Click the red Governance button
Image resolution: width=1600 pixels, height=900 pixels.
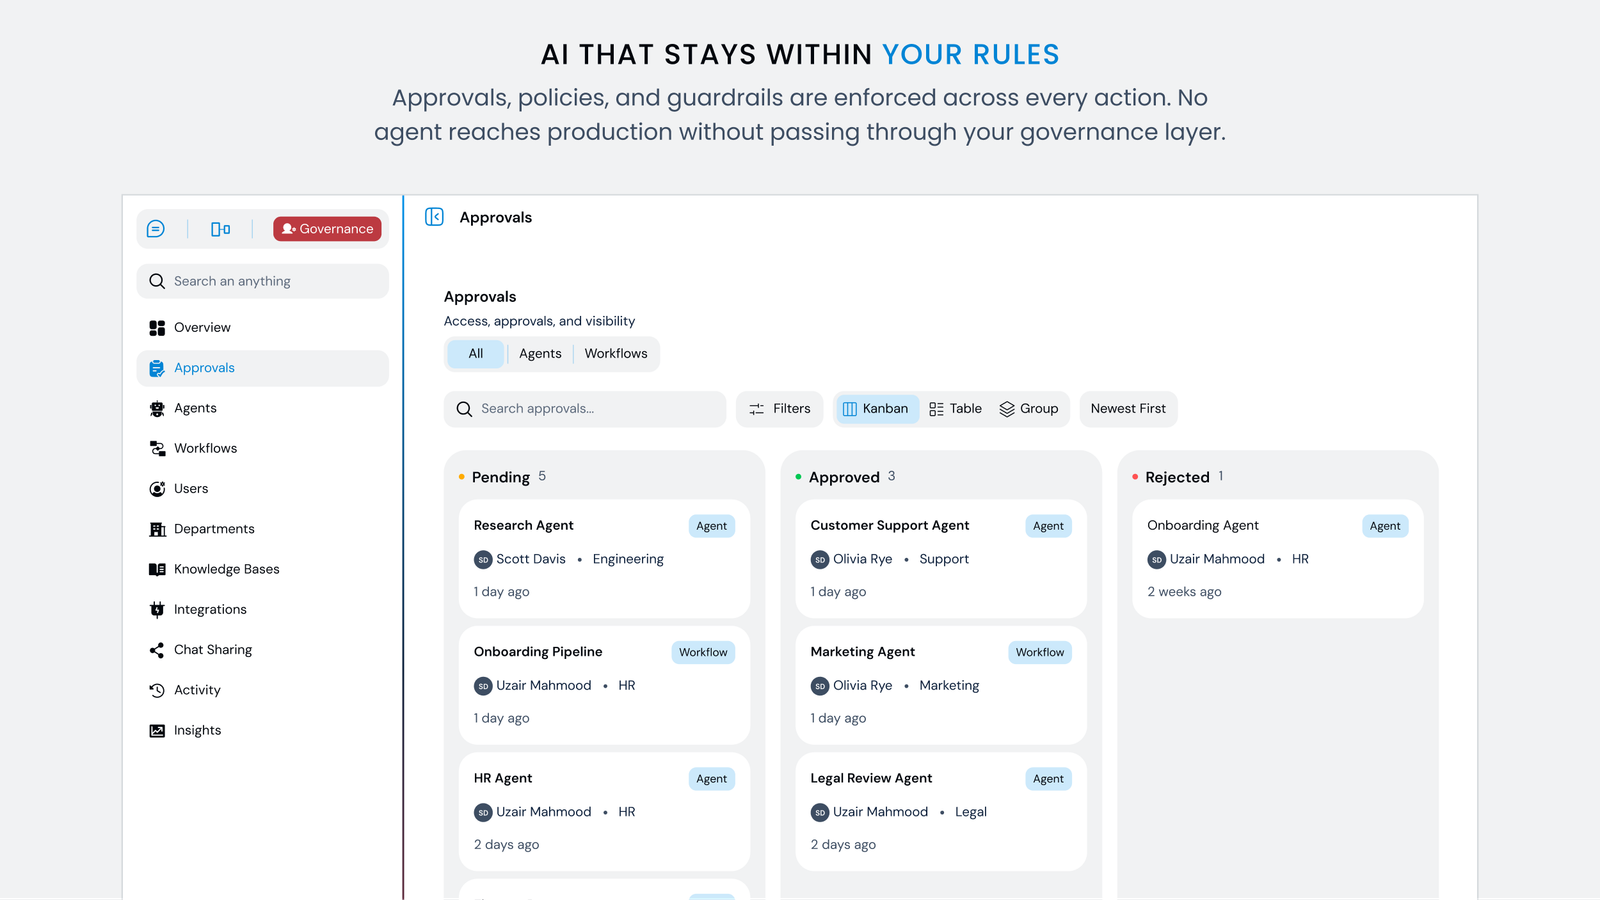click(x=327, y=229)
